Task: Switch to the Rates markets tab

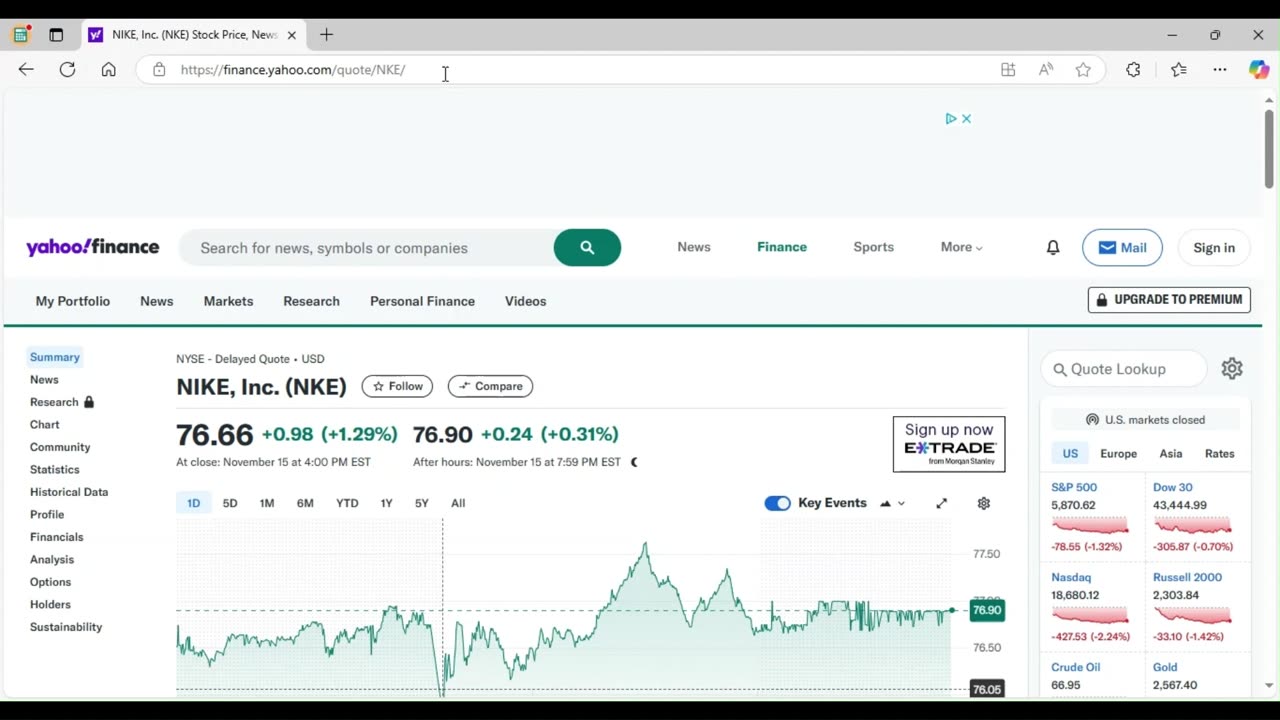Action: pyautogui.click(x=1219, y=454)
